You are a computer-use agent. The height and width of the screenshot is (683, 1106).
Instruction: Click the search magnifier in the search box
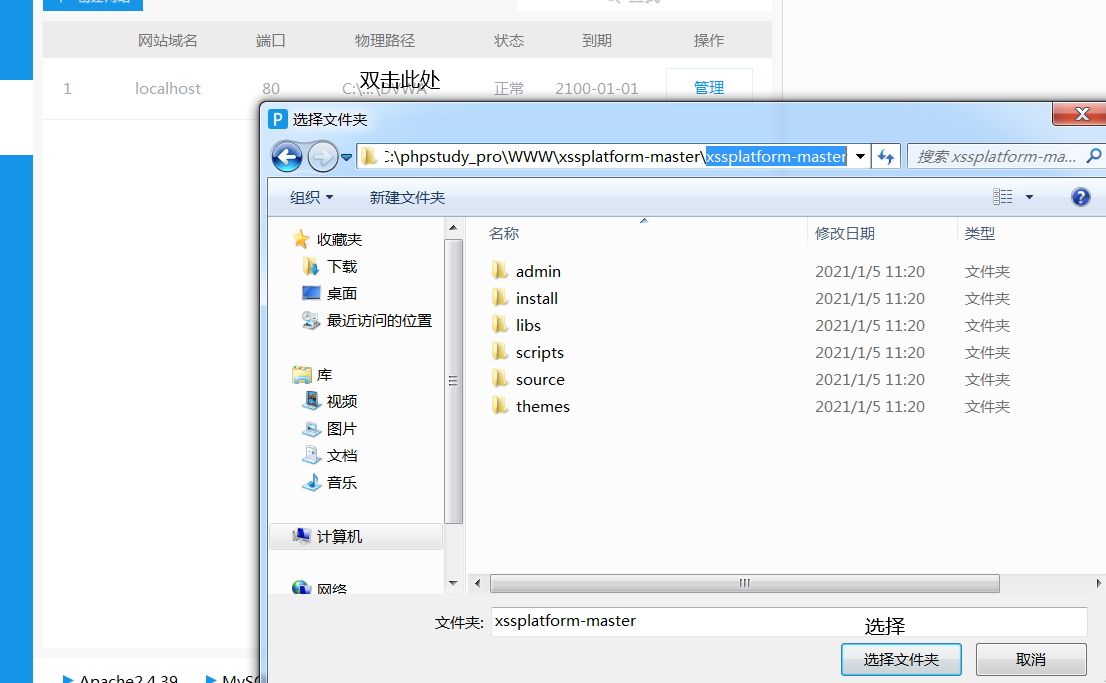pos(1093,156)
